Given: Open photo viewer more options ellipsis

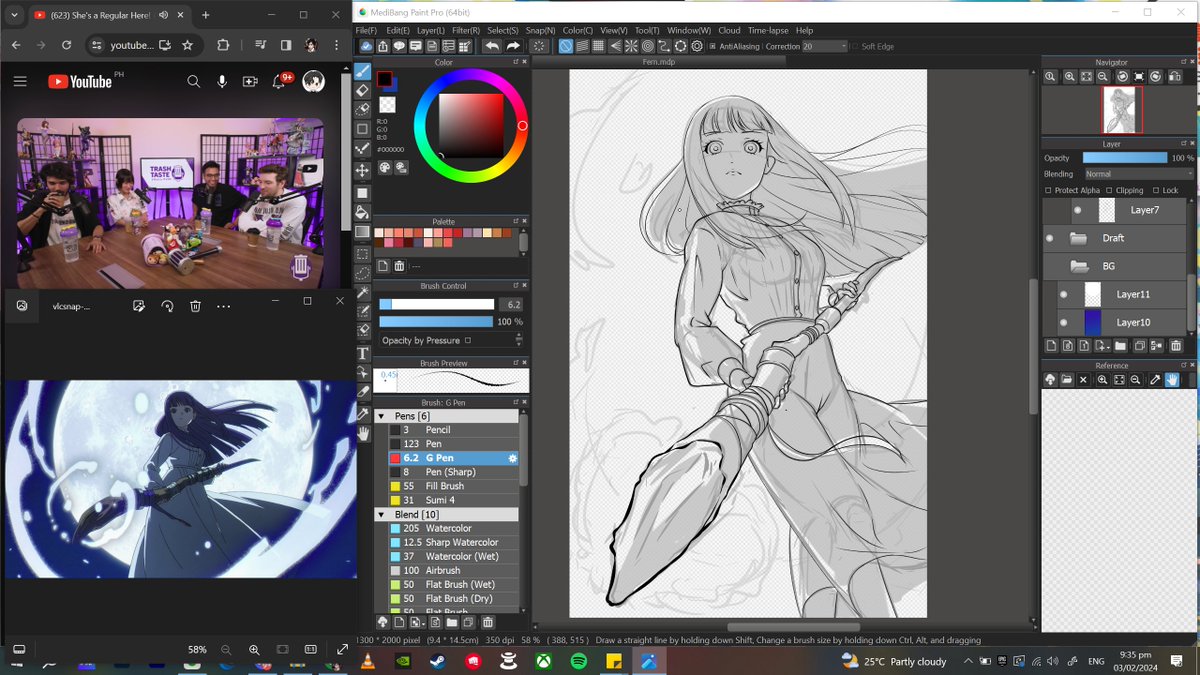Looking at the screenshot, I should point(223,306).
